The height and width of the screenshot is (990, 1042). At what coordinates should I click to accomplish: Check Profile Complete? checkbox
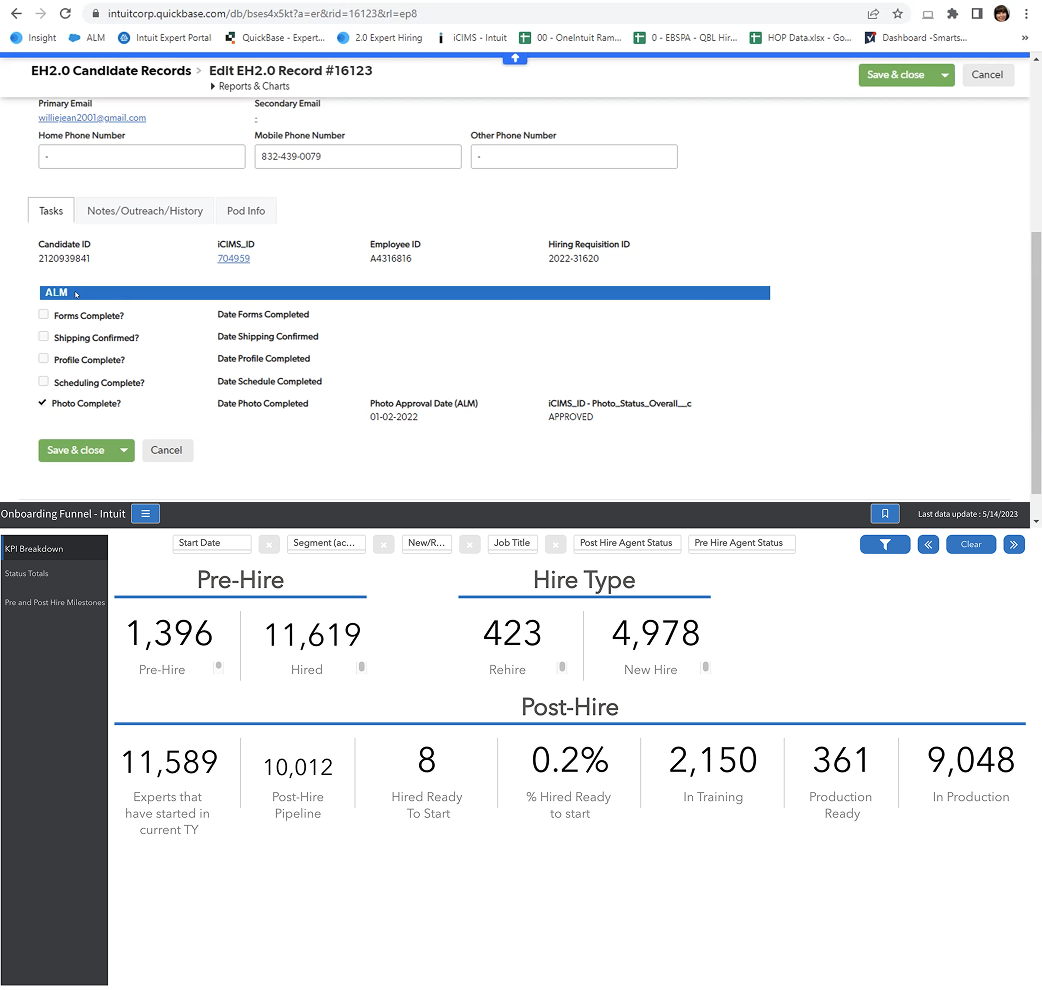click(43, 358)
